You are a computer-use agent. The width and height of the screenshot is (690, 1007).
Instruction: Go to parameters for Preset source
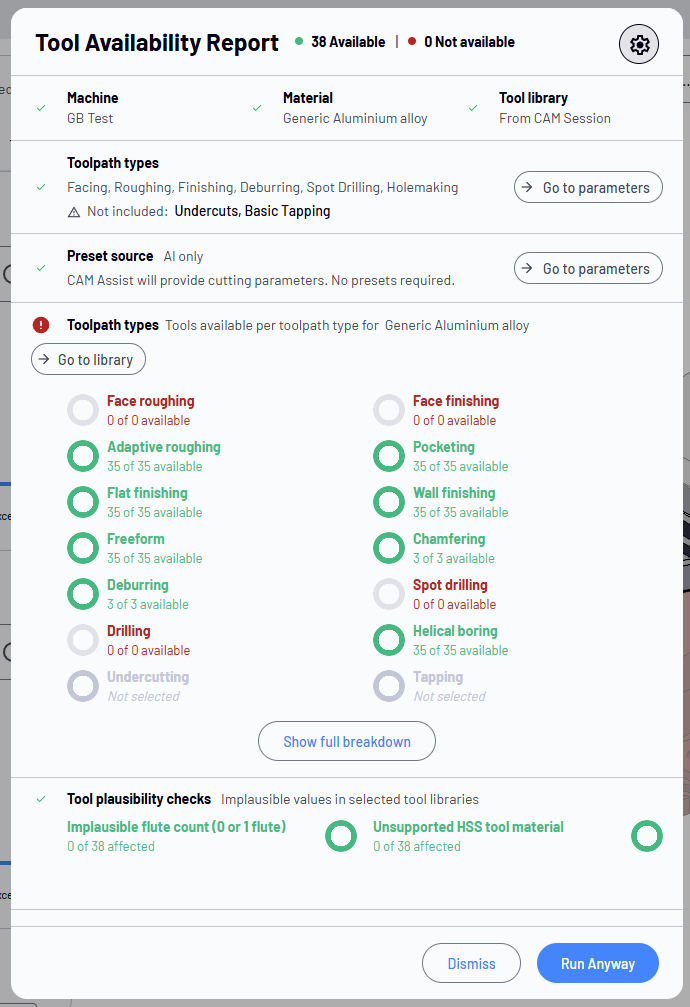pyautogui.click(x=588, y=268)
